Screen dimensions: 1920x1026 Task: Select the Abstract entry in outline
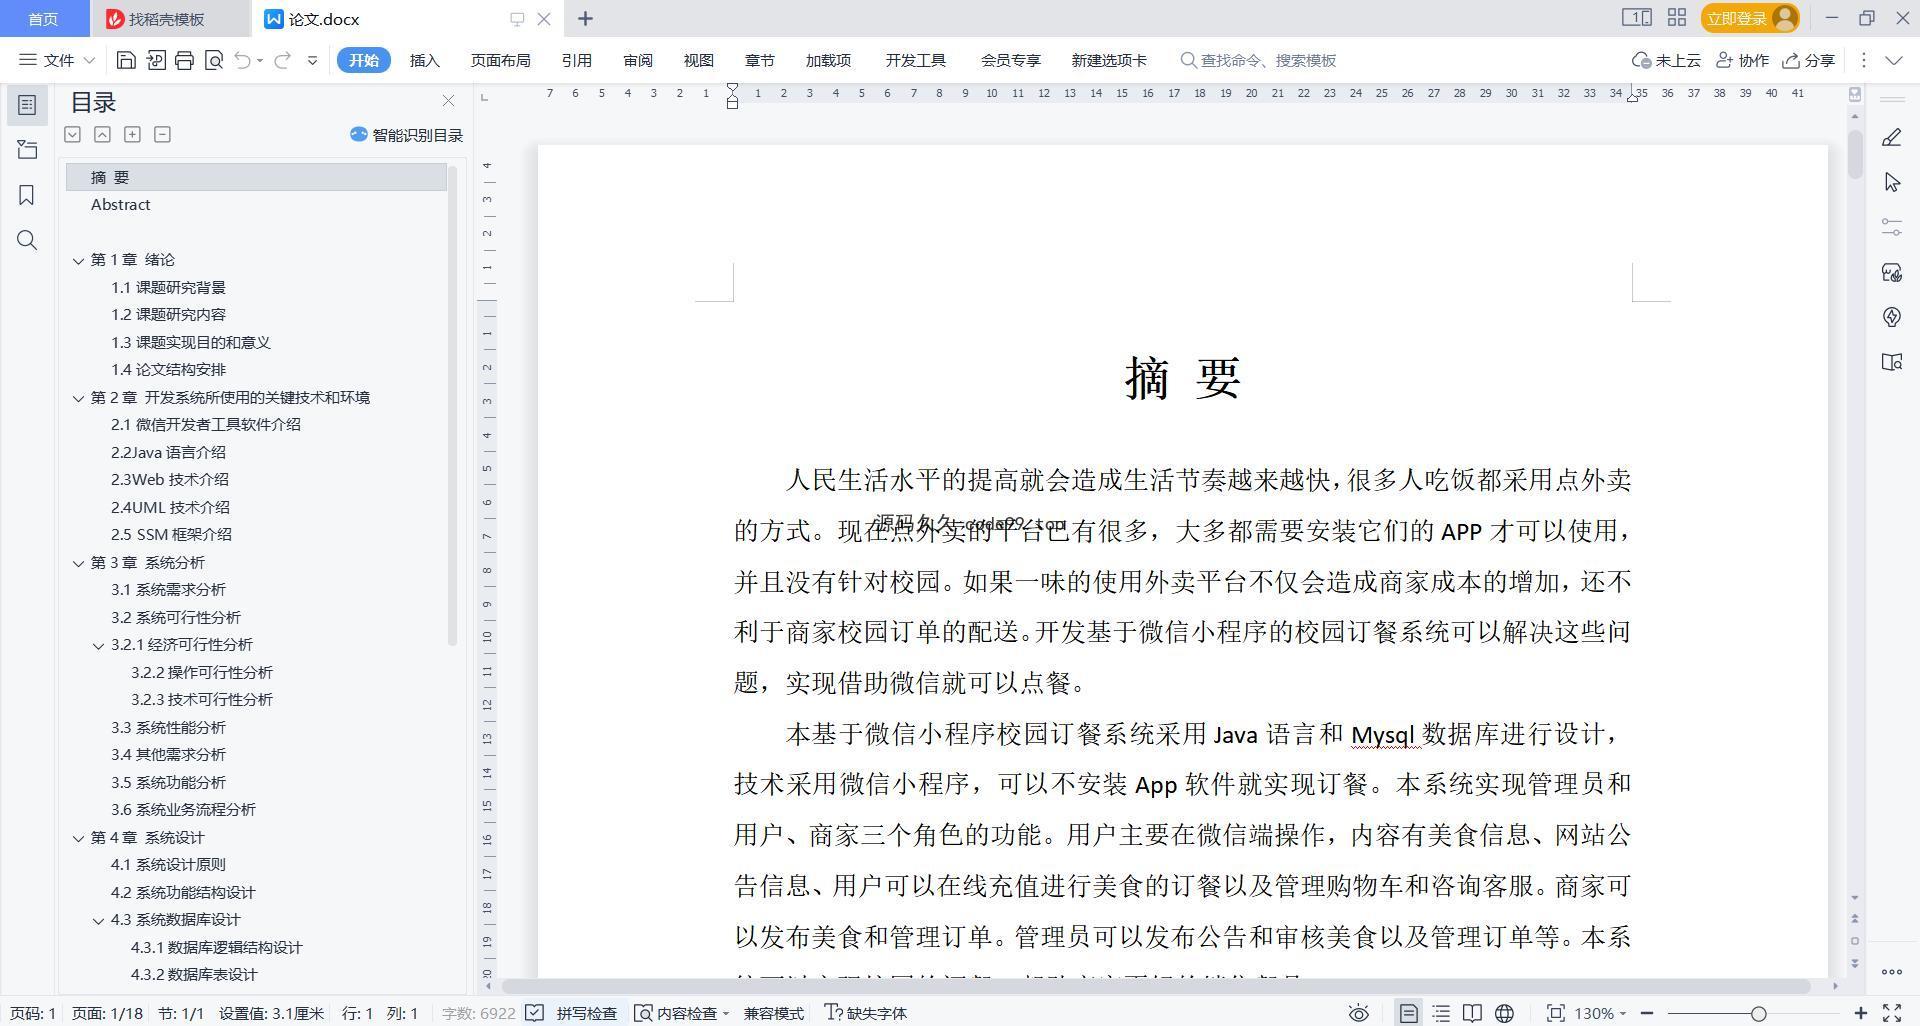[x=120, y=205]
